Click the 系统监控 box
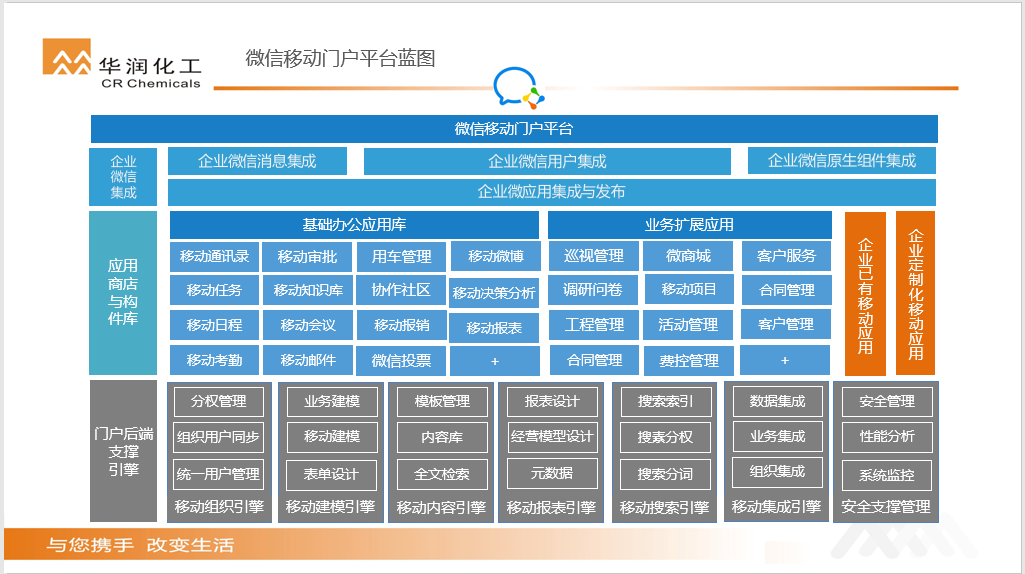 887,475
